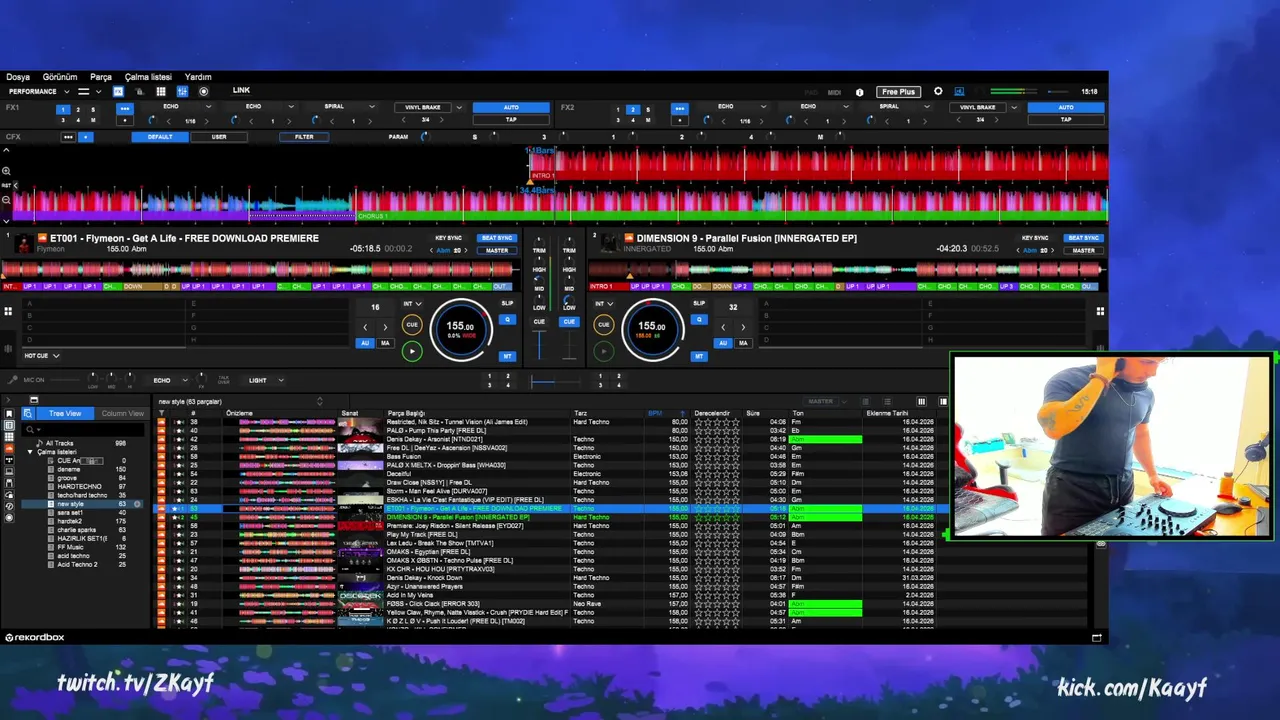Toggle Master Tempo MT on deck 1
The image size is (1280, 720).
pyautogui.click(x=507, y=356)
